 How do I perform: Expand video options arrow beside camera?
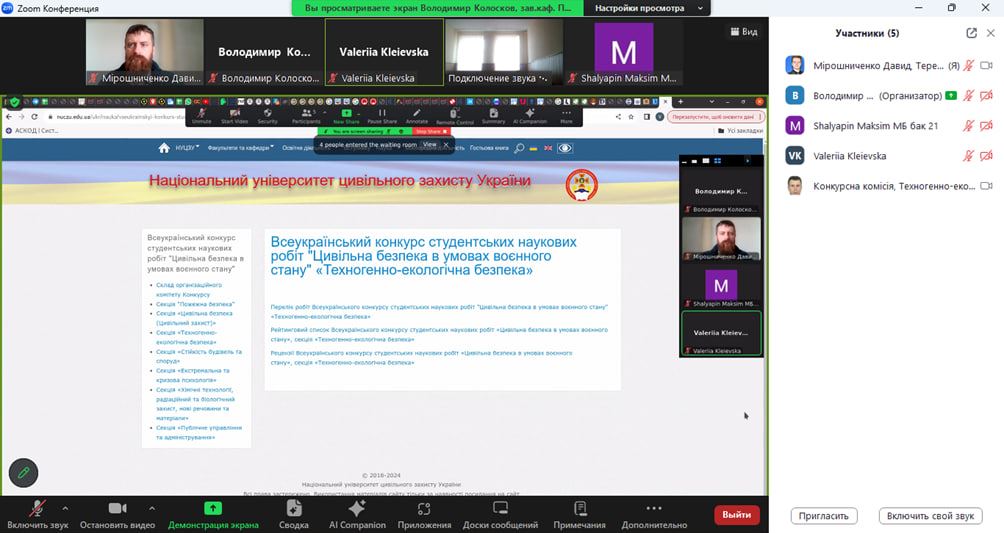152,507
